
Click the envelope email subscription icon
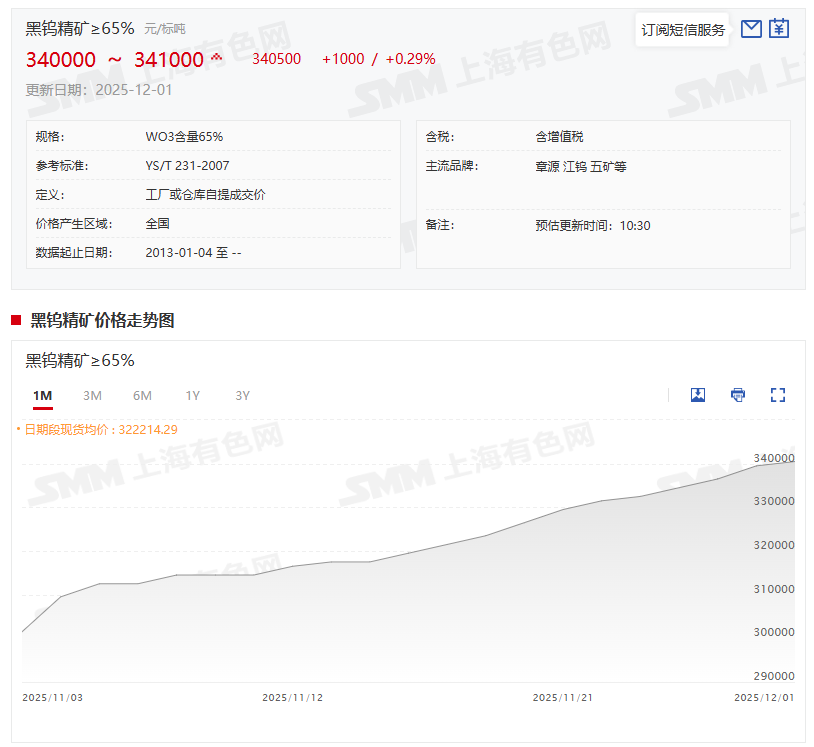coord(751,29)
